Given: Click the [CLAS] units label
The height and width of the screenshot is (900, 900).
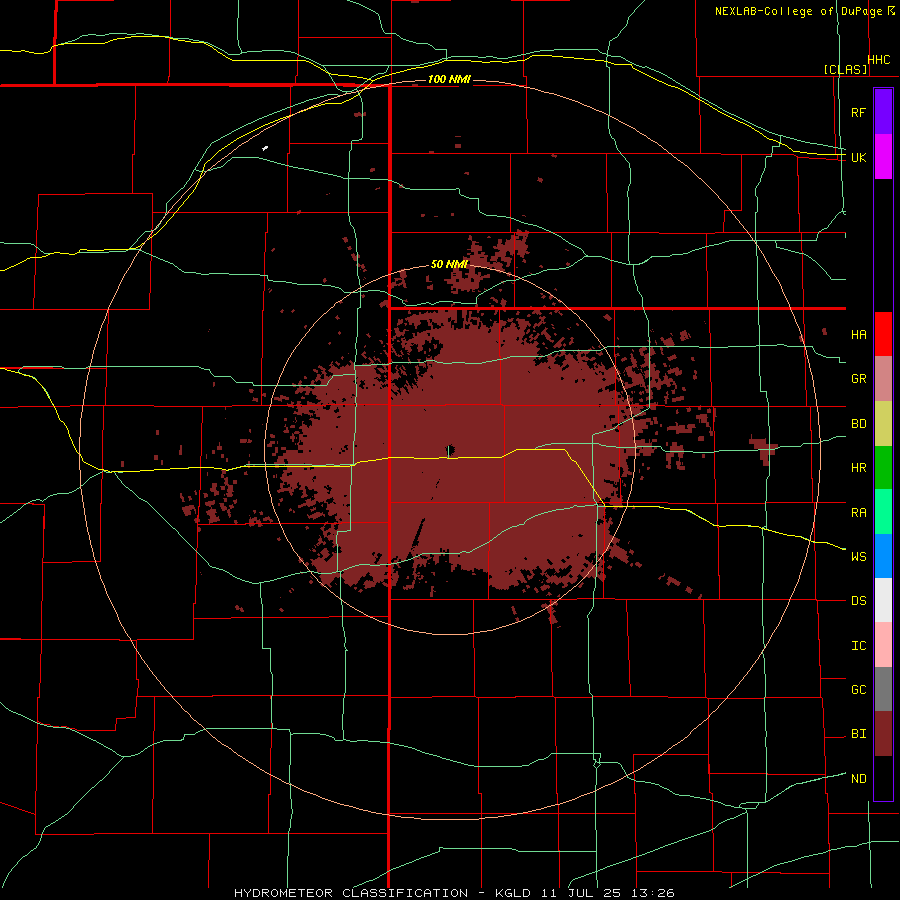Looking at the screenshot, I should coord(845,69).
